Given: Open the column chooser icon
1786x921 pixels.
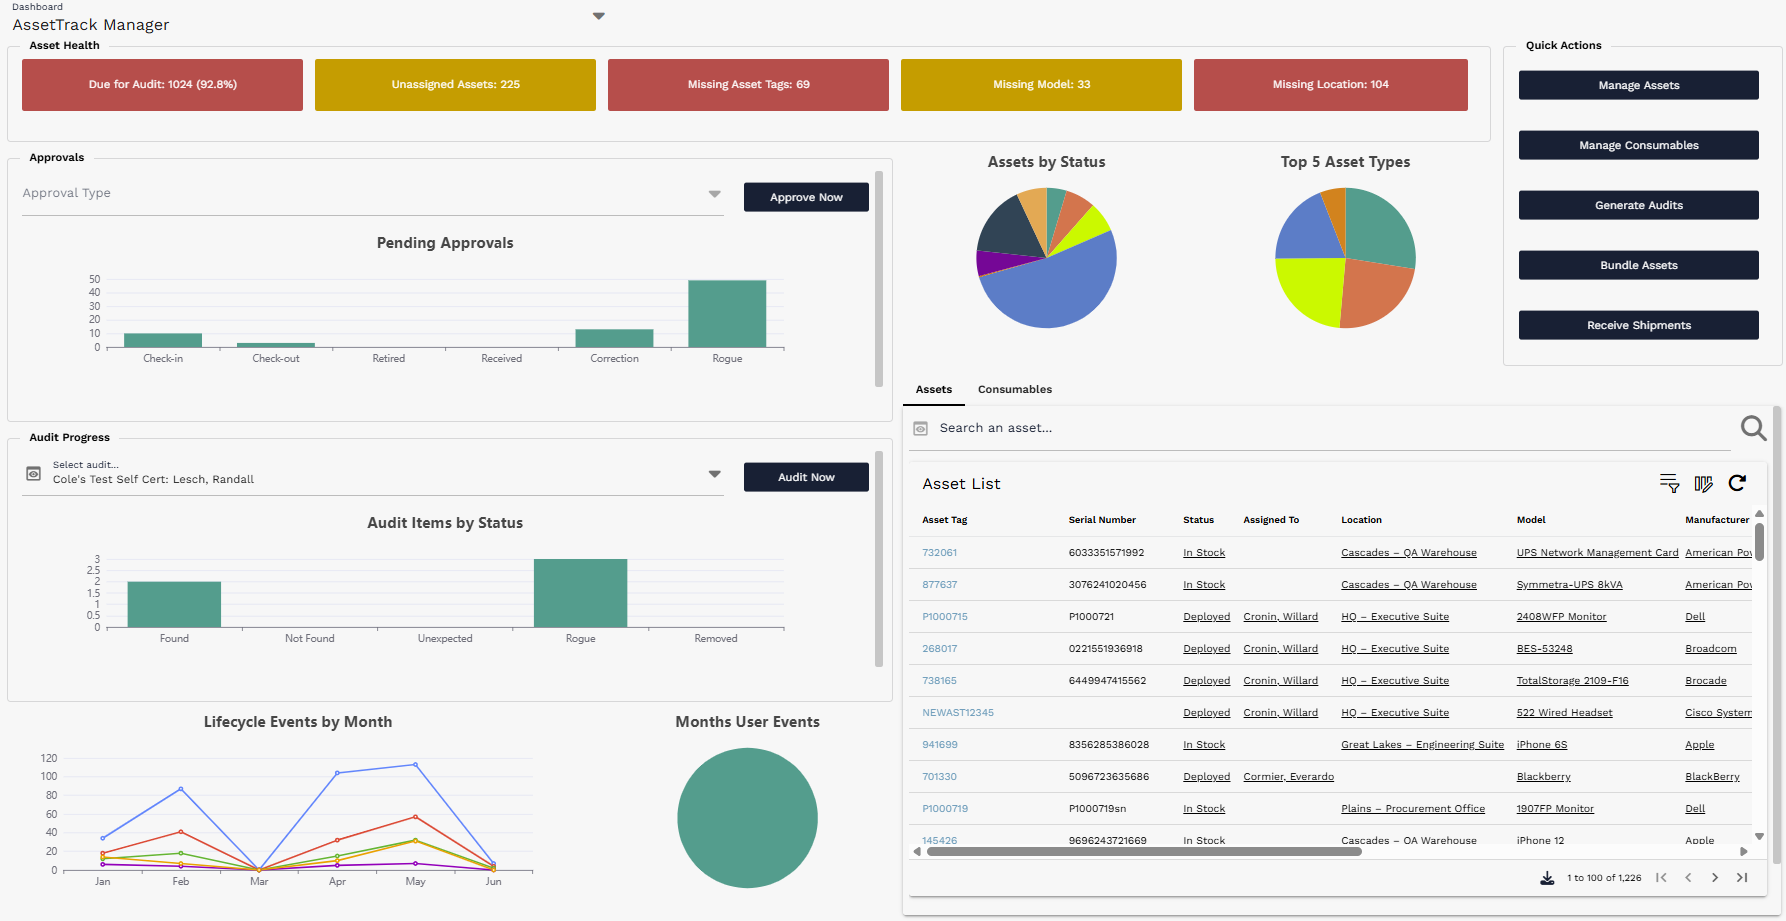Looking at the screenshot, I should point(1703,483).
